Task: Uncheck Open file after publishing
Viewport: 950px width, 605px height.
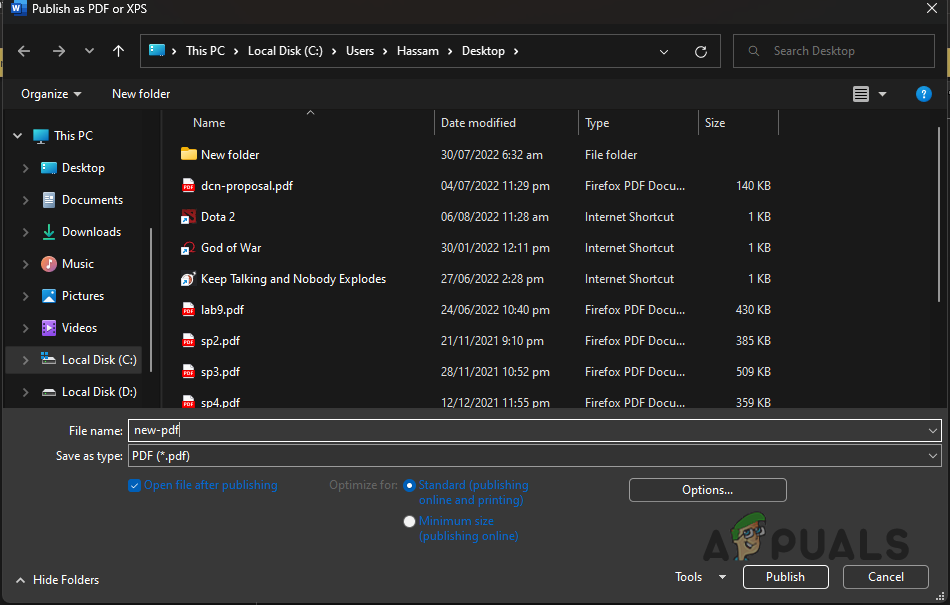Action: (135, 486)
